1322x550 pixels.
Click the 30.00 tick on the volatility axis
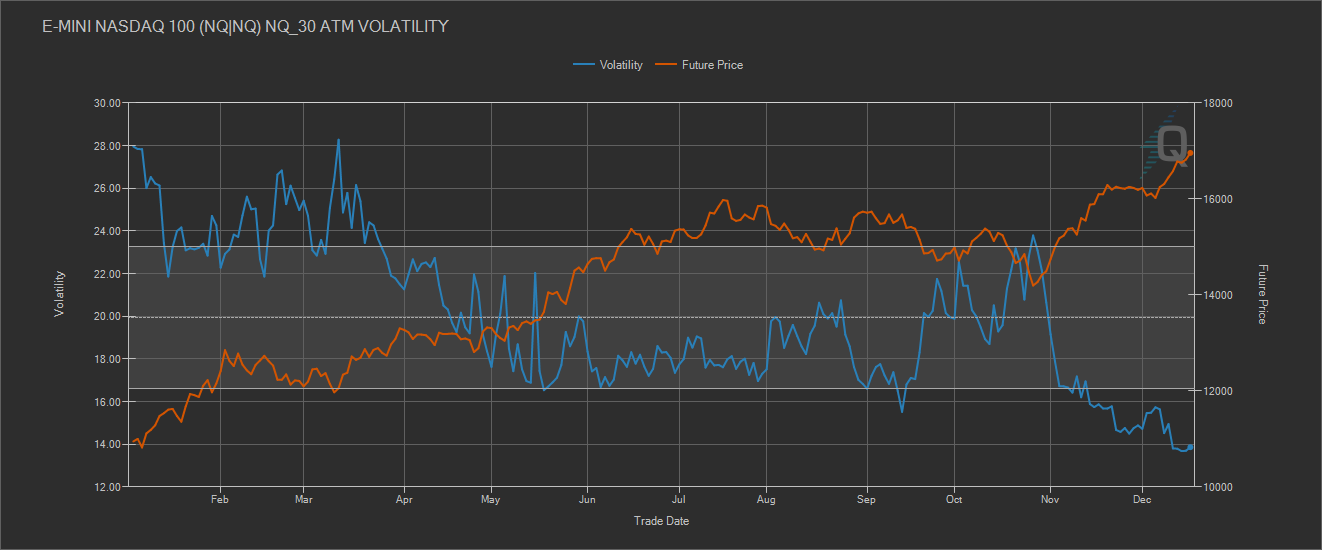106,103
